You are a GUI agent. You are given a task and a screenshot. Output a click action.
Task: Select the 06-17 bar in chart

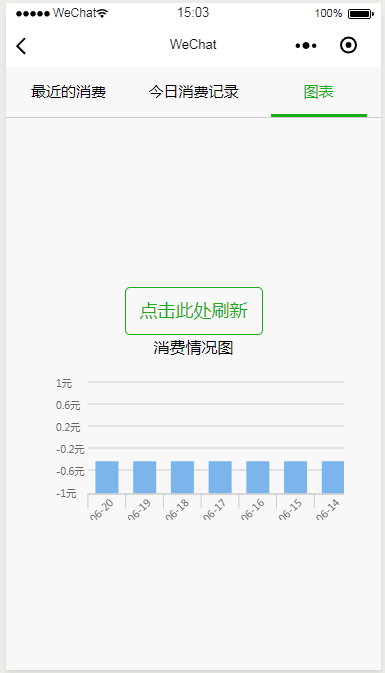point(220,477)
